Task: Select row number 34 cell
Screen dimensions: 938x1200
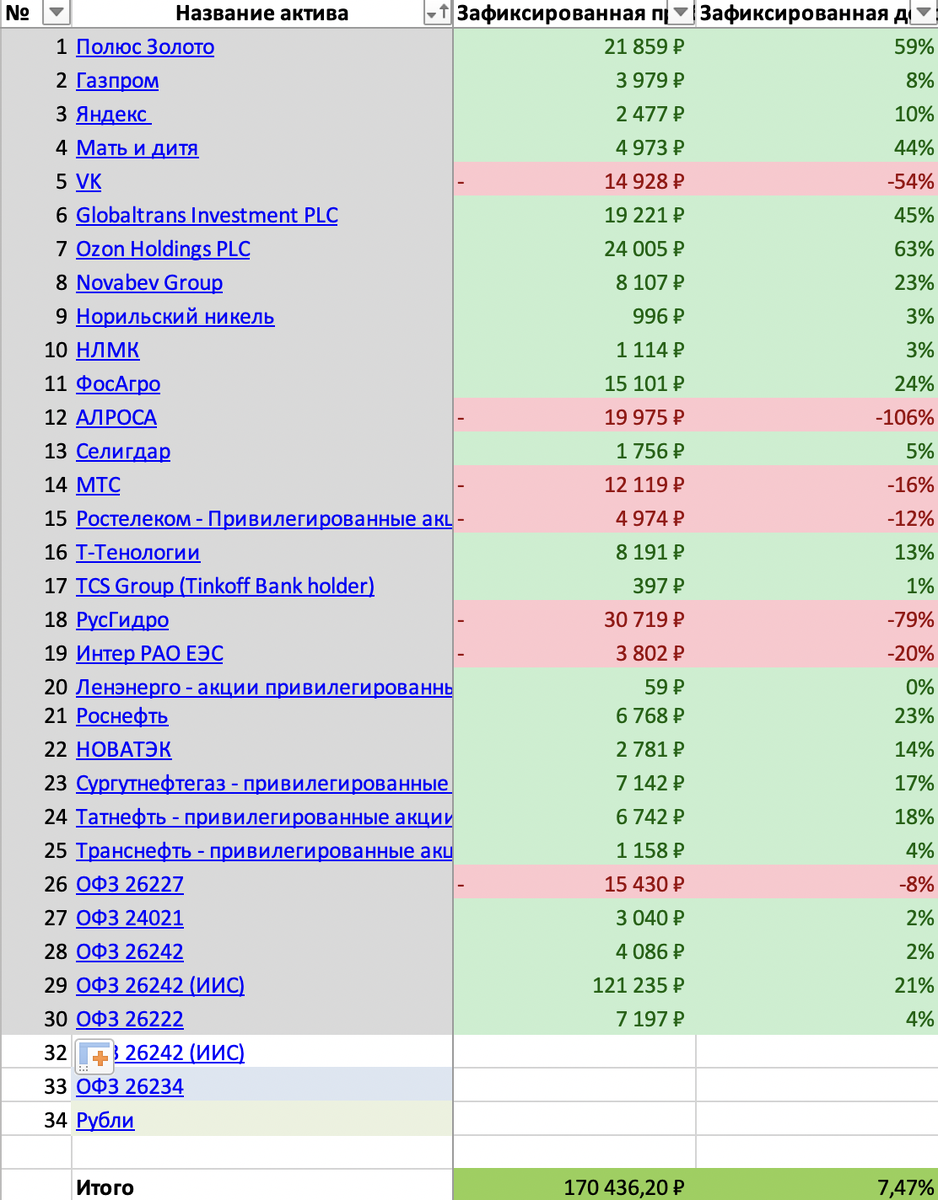Action: point(36,1120)
